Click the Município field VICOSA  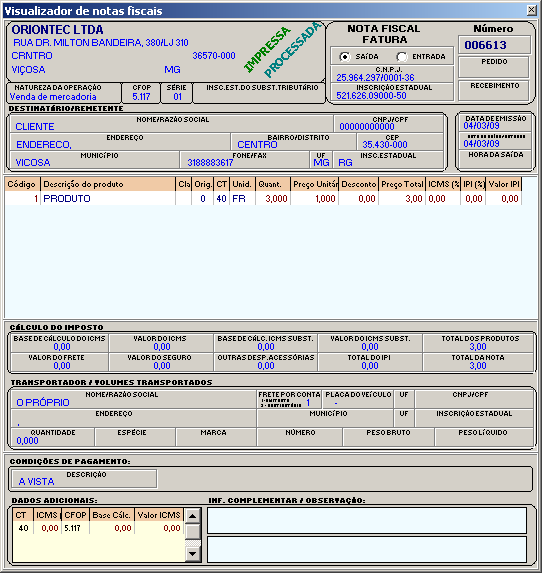[94, 159]
